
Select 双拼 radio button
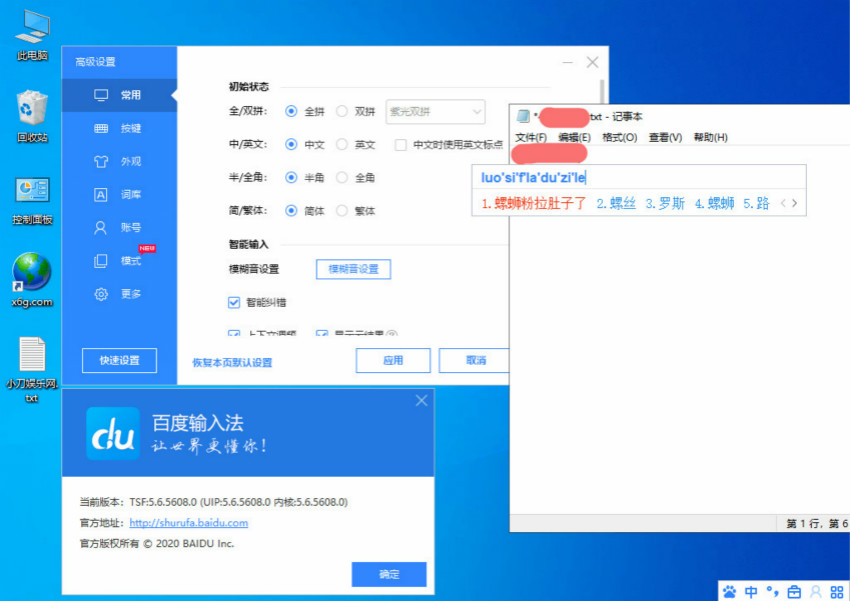342,111
